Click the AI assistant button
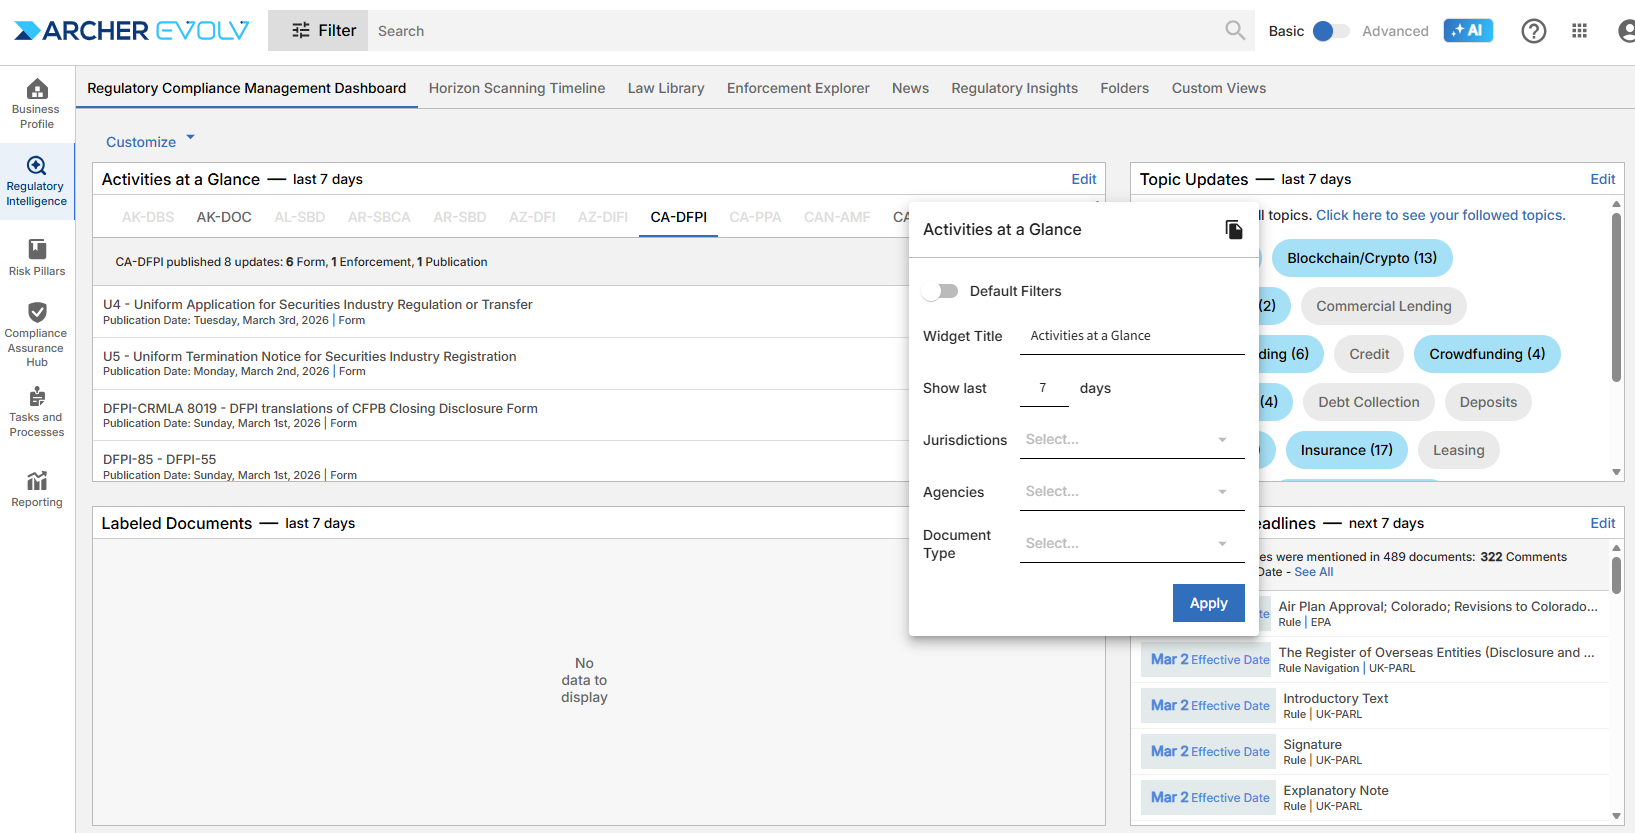 coord(1467,31)
